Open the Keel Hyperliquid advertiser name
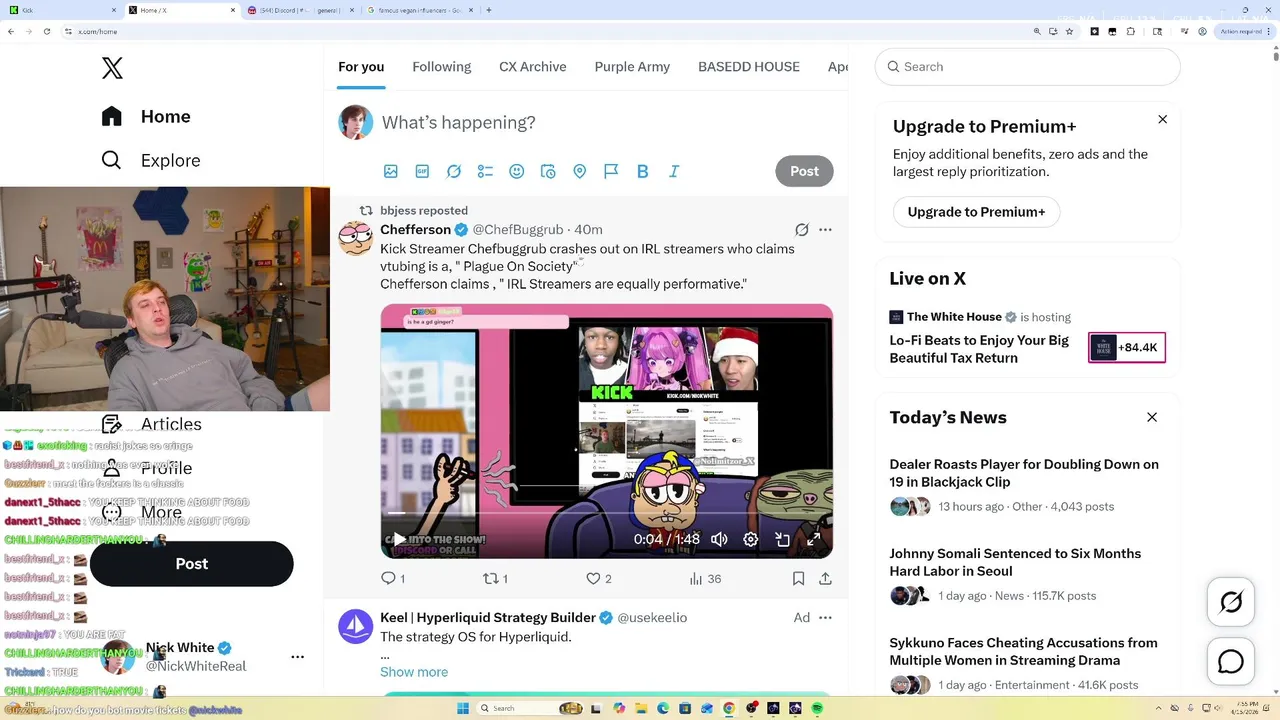This screenshot has height=720, width=1280. pos(488,617)
